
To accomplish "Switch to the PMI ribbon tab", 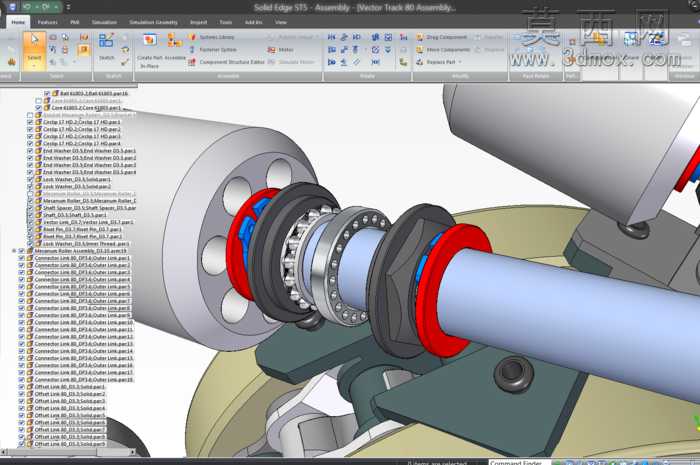I will tap(75, 22).
